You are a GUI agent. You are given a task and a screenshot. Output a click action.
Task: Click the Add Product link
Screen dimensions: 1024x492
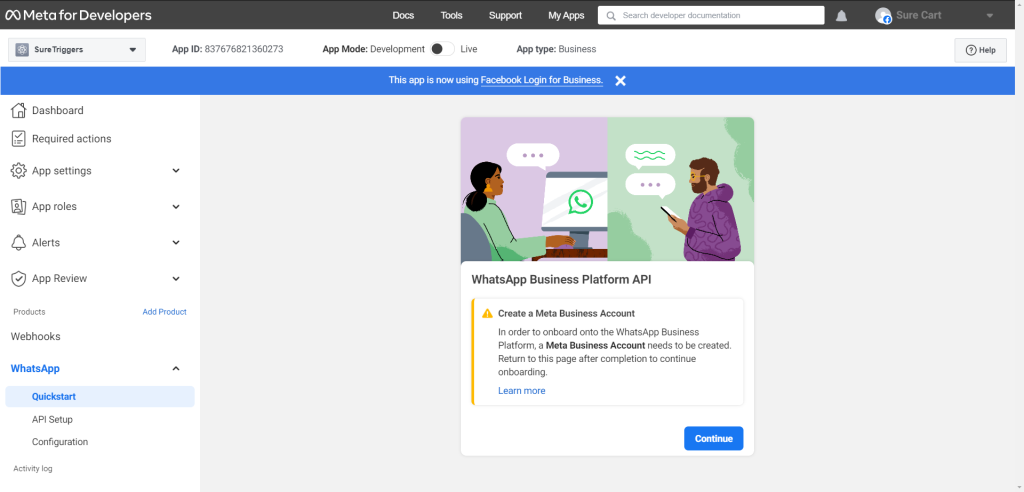pyautogui.click(x=165, y=312)
